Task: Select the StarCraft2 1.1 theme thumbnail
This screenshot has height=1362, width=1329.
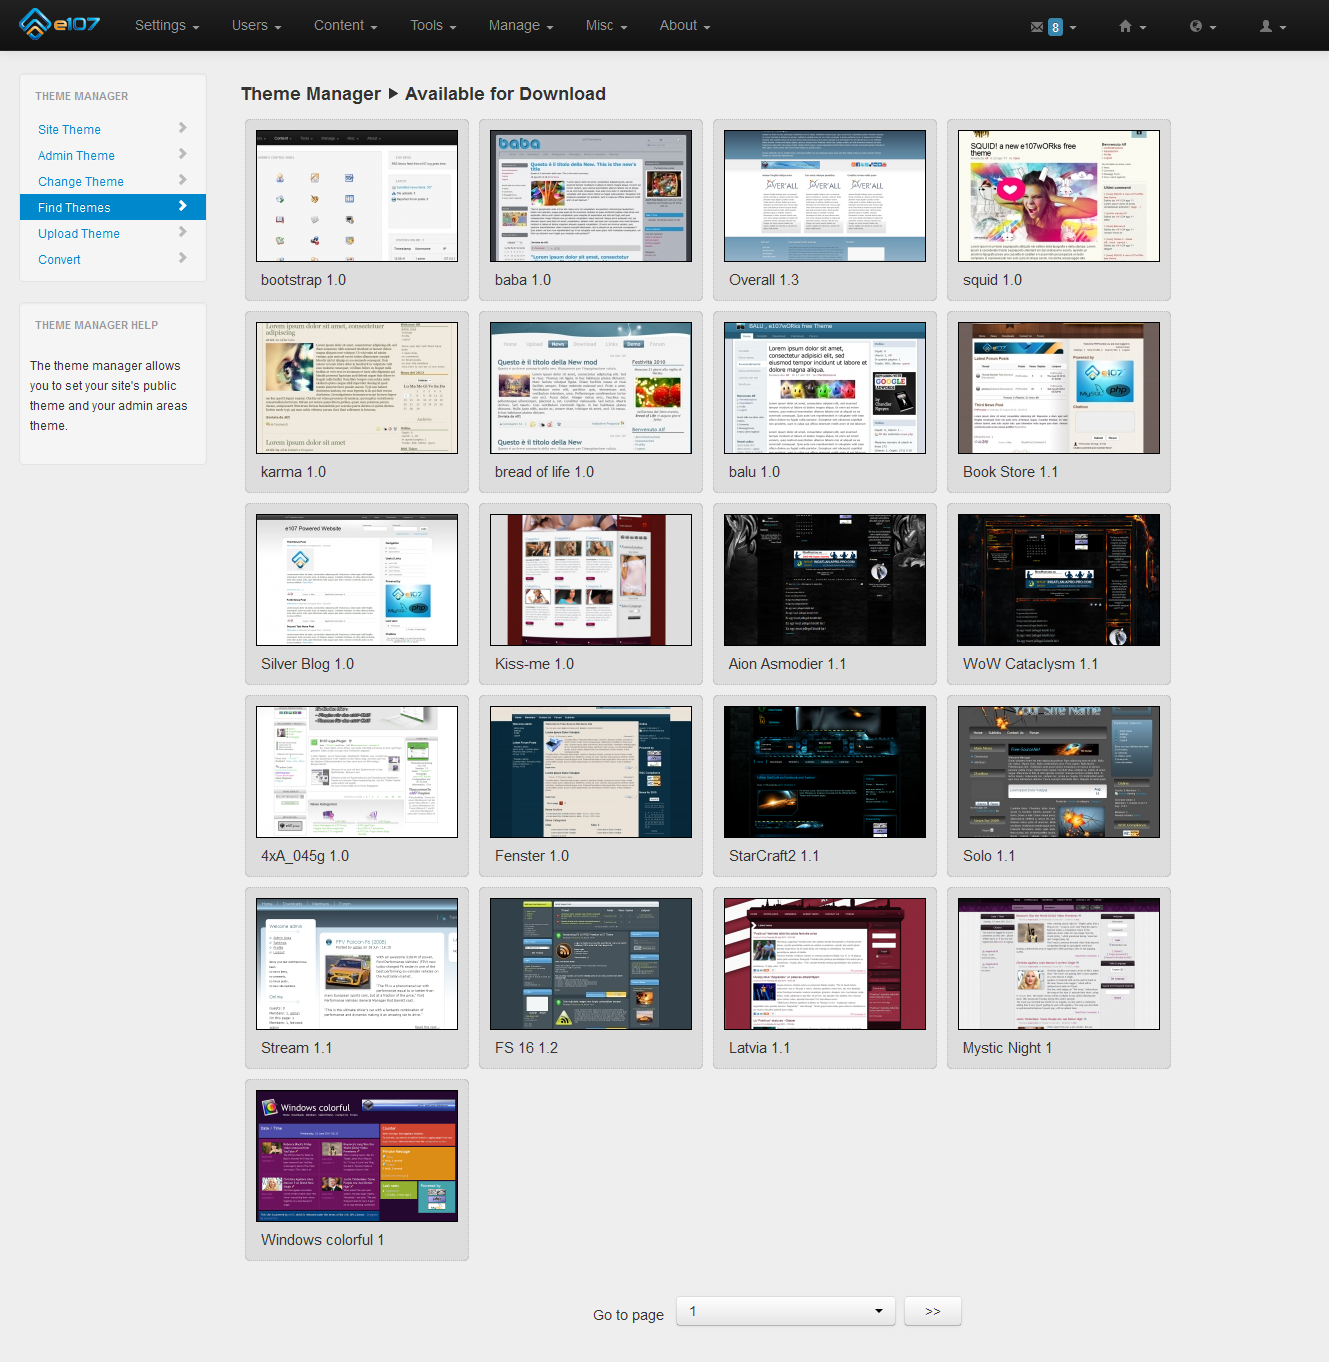Action: 825,772
